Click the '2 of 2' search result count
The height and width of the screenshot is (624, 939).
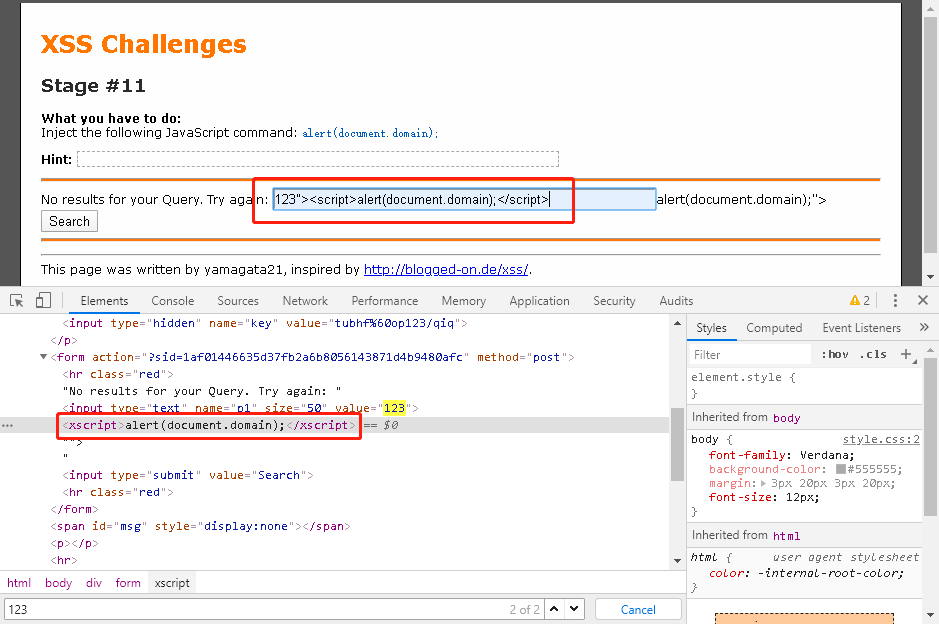pyautogui.click(x=524, y=609)
